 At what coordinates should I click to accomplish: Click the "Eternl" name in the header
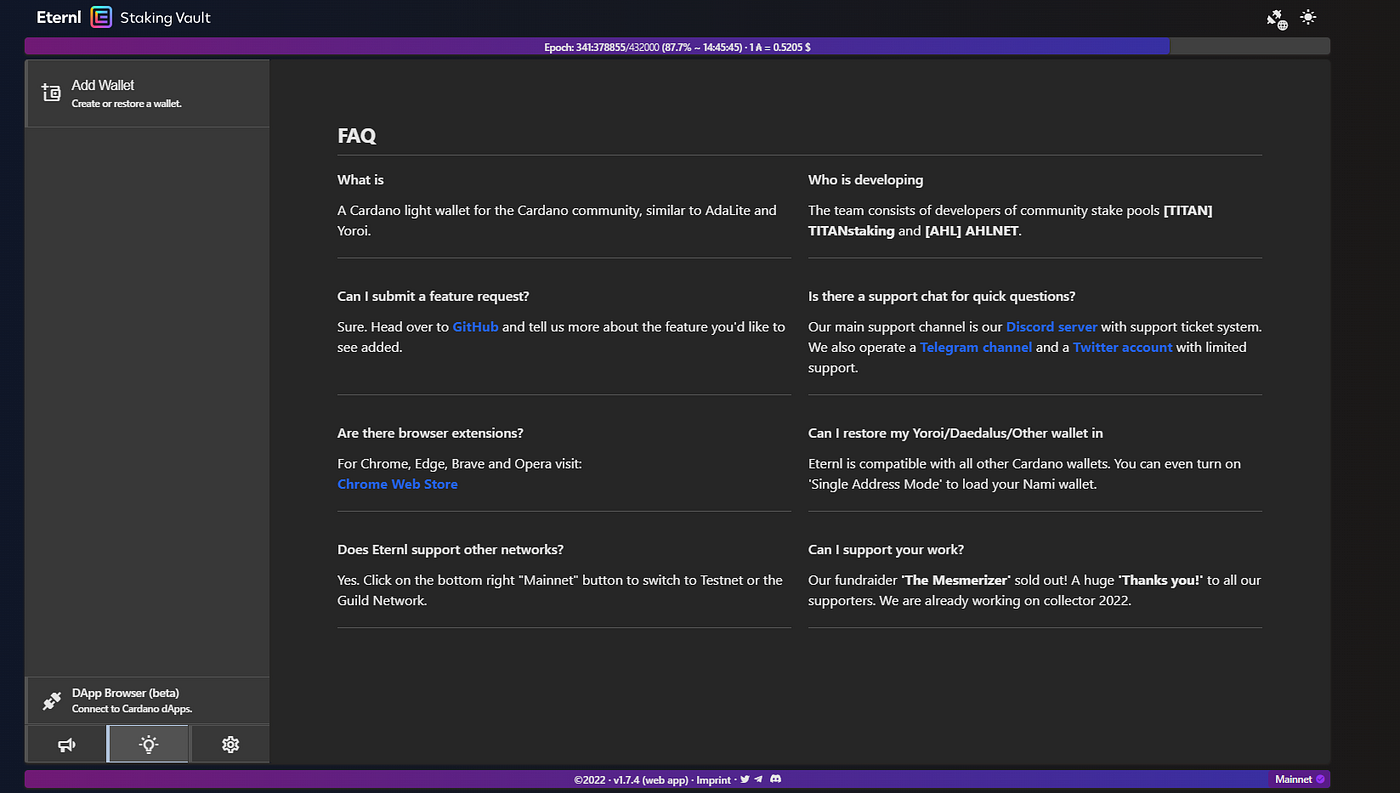(58, 17)
